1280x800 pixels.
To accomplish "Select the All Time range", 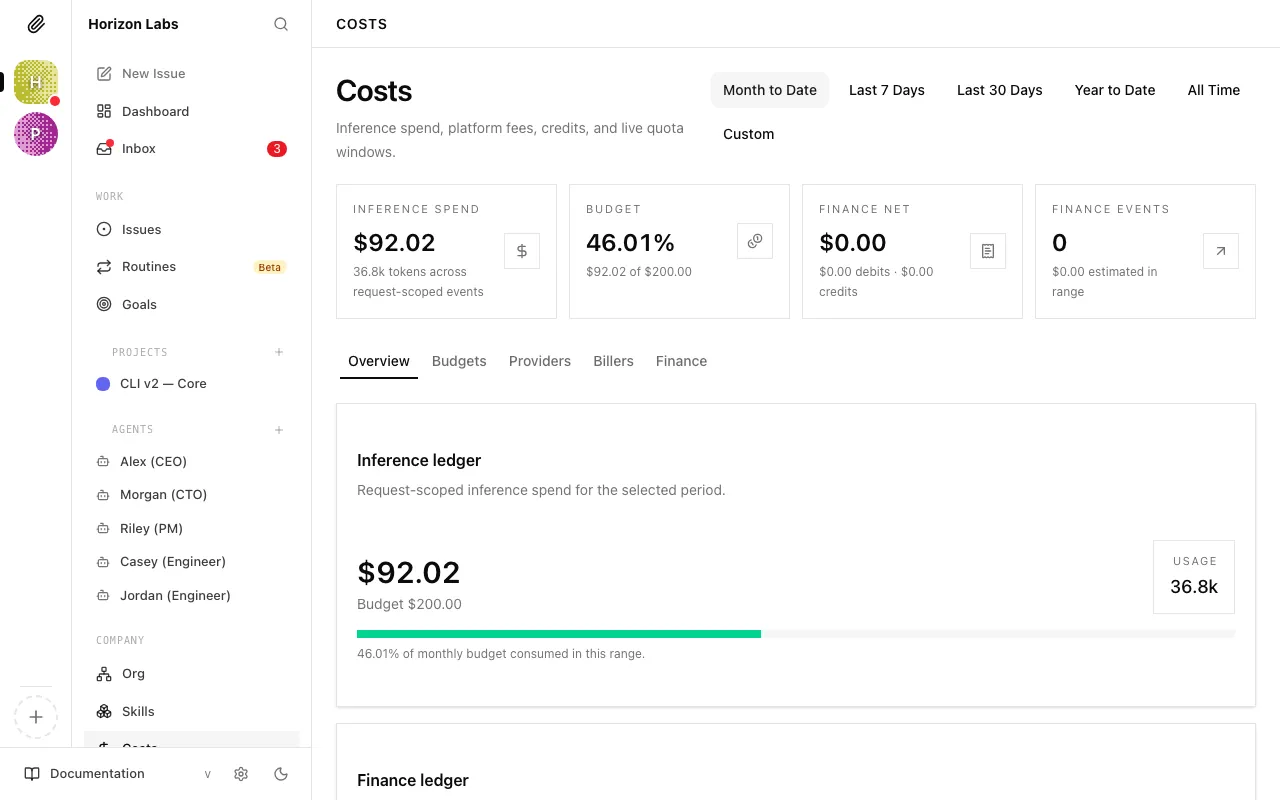I will (x=1214, y=90).
